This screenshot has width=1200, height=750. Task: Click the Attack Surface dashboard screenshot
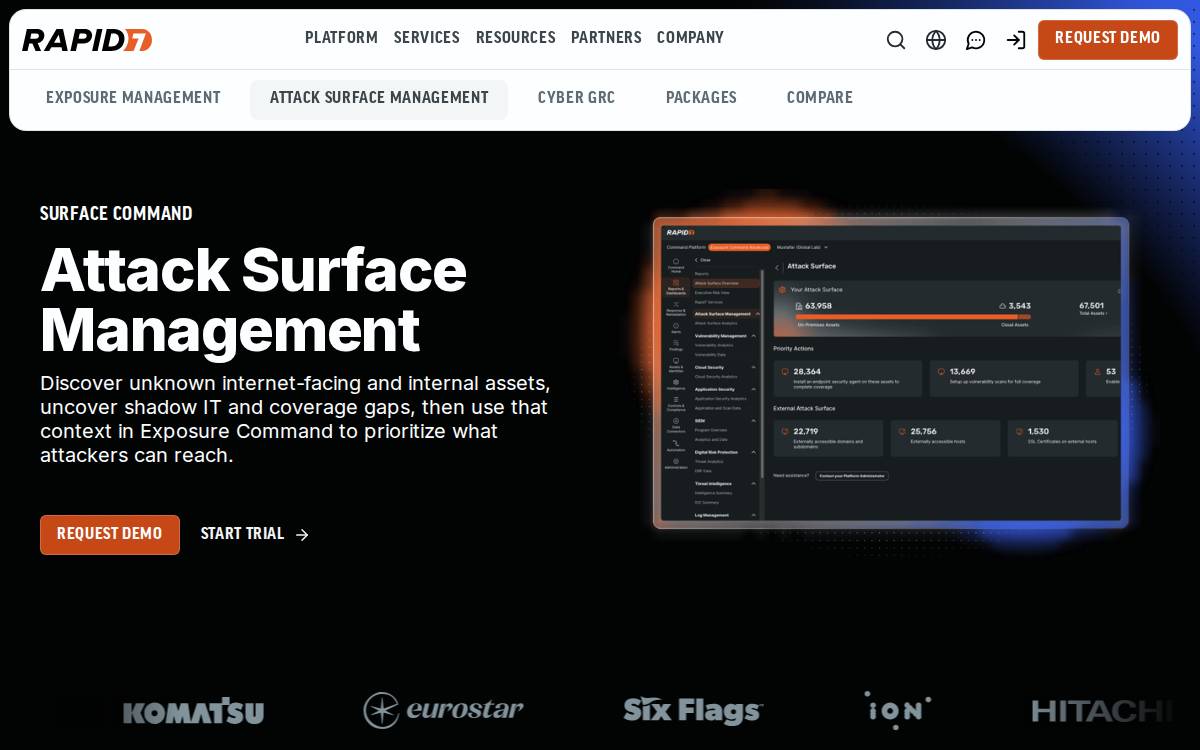891,372
